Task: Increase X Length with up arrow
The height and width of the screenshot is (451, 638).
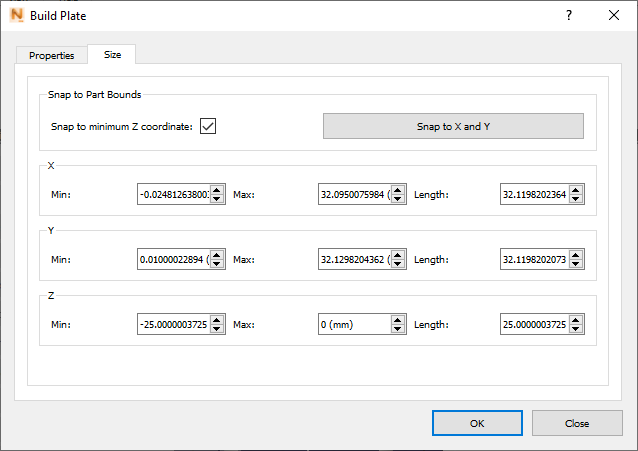Action: pyautogui.click(x=576, y=190)
